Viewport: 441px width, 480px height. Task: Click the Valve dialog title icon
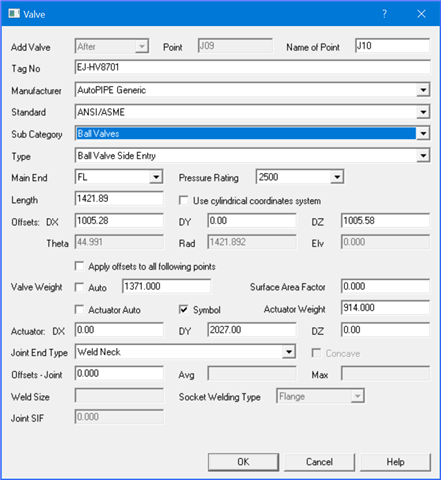pos(14,14)
